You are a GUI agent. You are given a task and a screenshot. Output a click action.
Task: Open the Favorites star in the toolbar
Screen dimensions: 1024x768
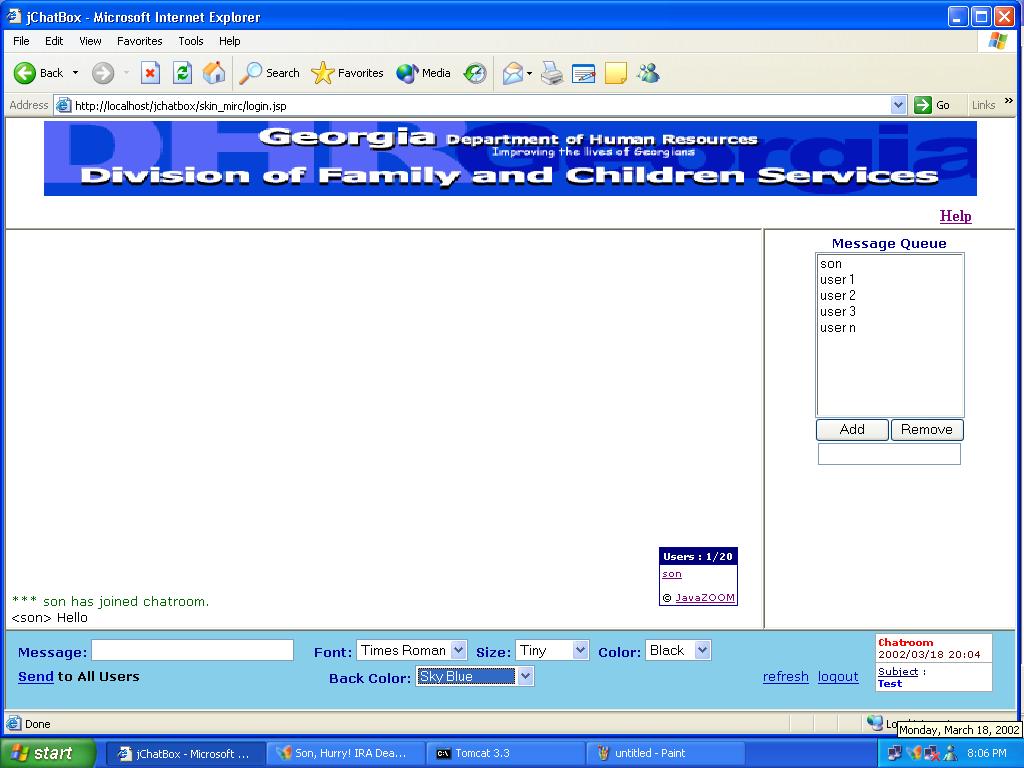[x=347, y=73]
